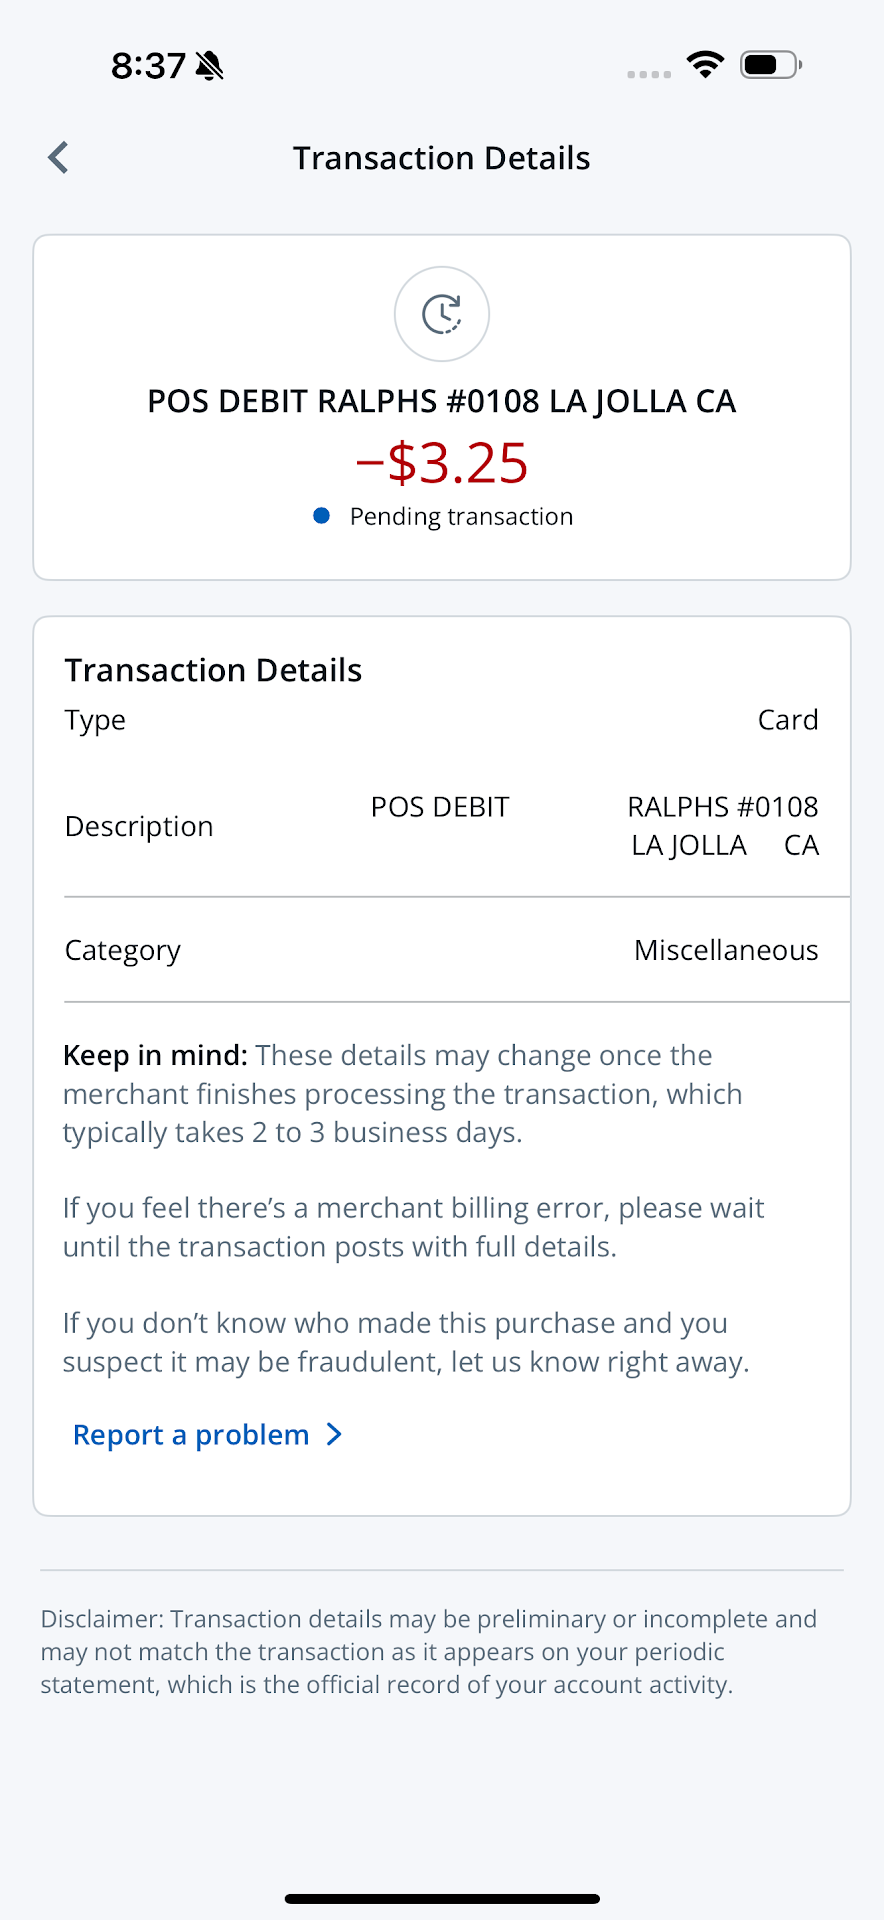884x1920 pixels.
Task: Tap the silent mode bell icon
Action: click(210, 66)
